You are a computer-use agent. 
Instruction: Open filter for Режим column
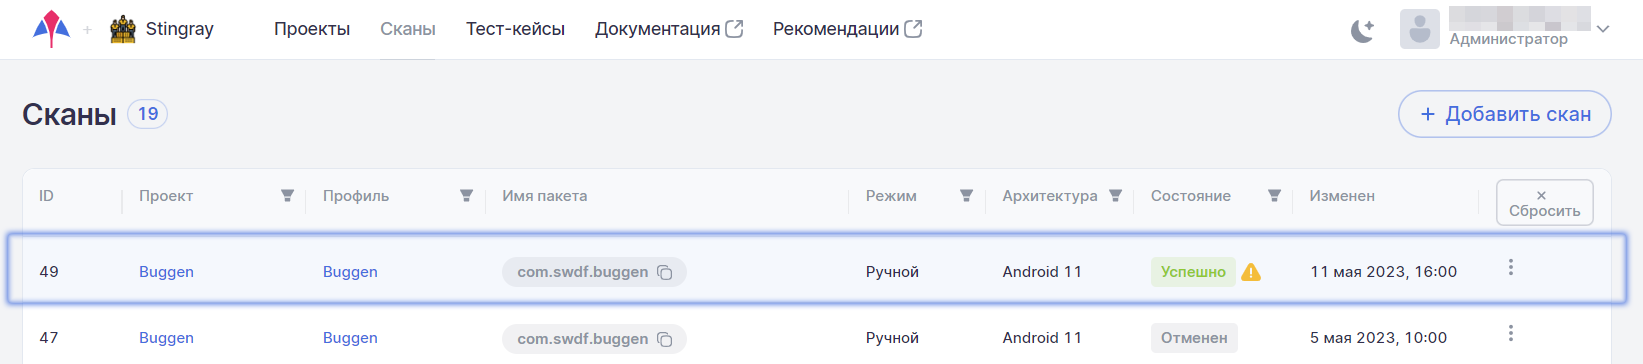(966, 196)
